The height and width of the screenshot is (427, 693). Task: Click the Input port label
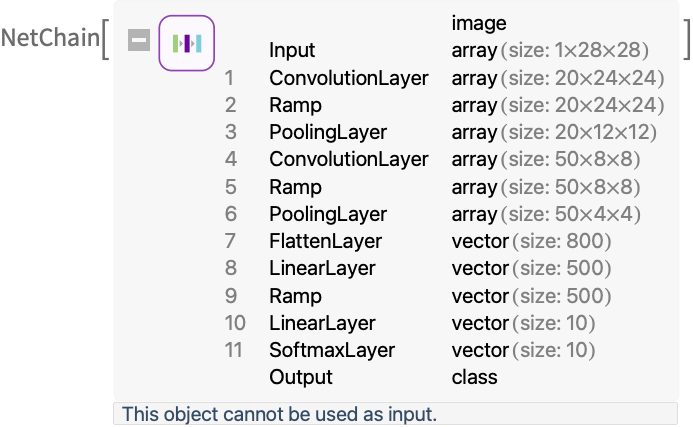[292, 50]
